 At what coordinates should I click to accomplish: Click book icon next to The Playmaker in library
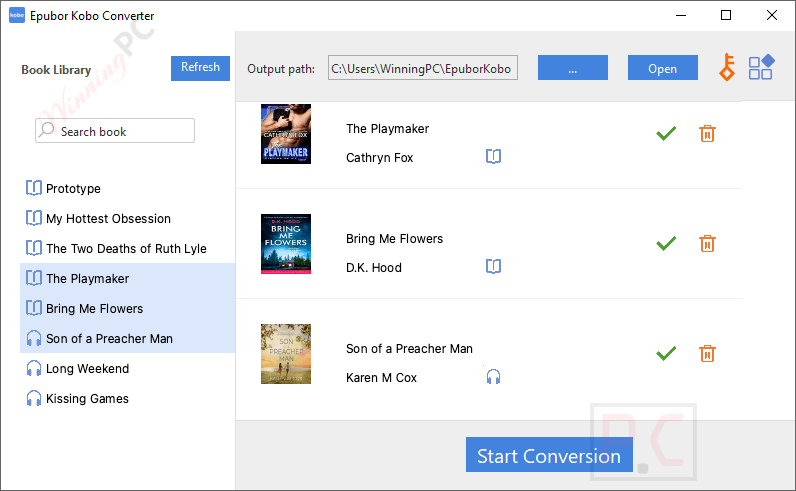[34, 278]
